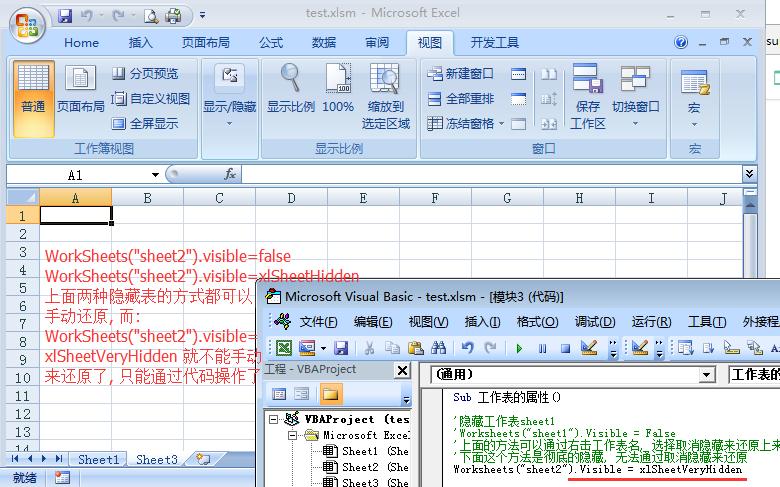Click Paste icon in VBA toolbar
This screenshot has height=487, width=780.
coord(415,348)
